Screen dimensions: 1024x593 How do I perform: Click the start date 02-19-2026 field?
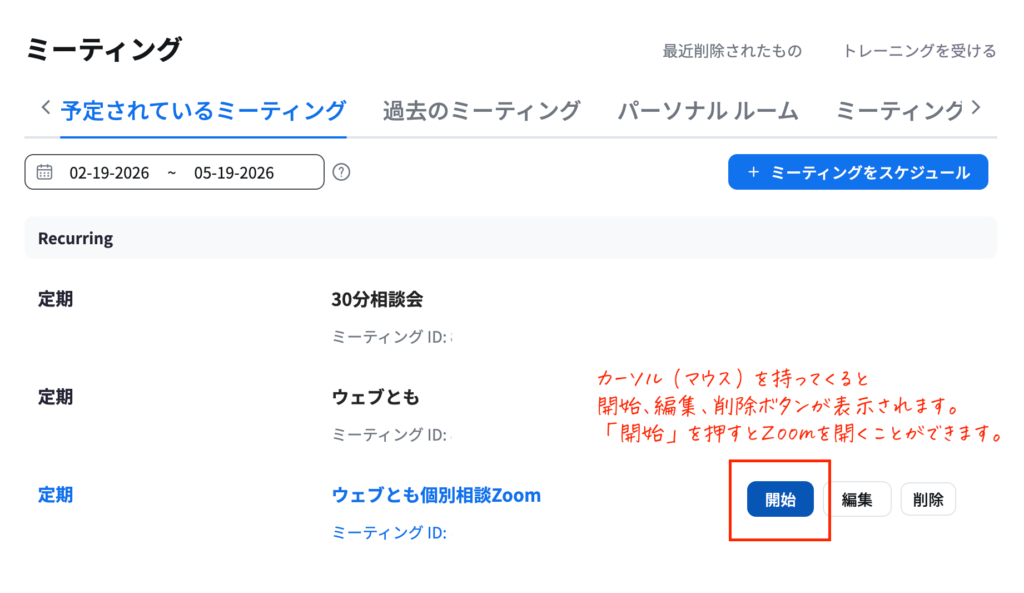109,173
